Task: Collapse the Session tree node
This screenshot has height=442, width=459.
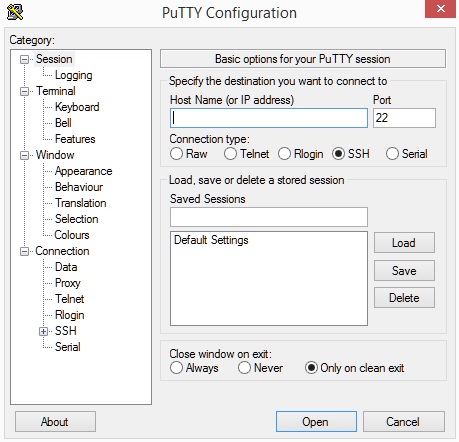Action: tap(24, 60)
